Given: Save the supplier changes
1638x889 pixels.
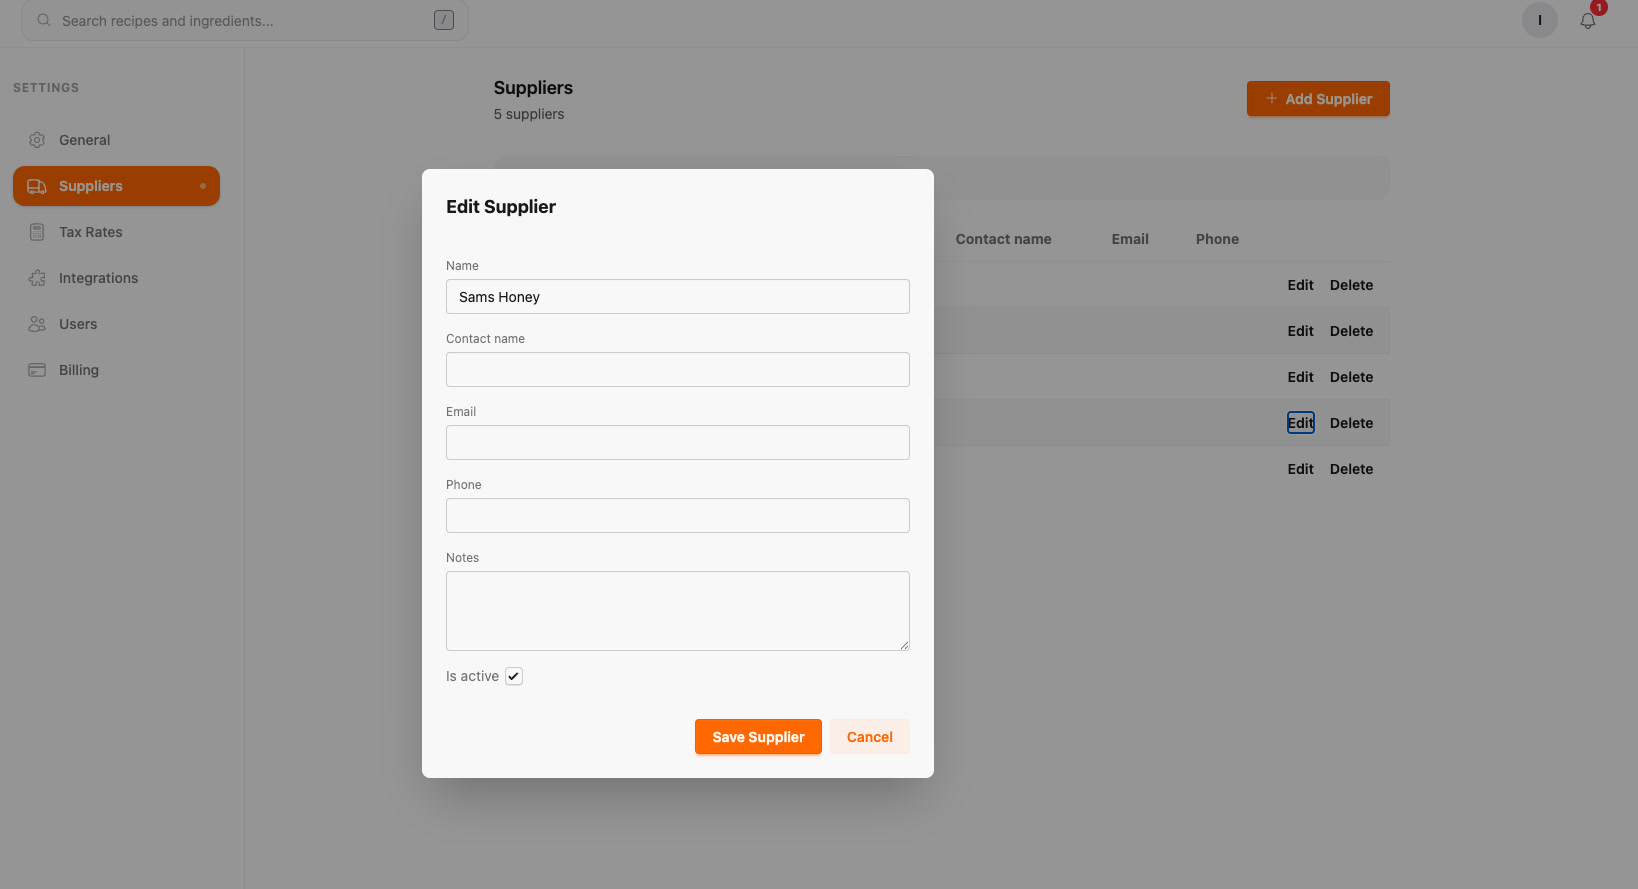Looking at the screenshot, I should pos(758,737).
